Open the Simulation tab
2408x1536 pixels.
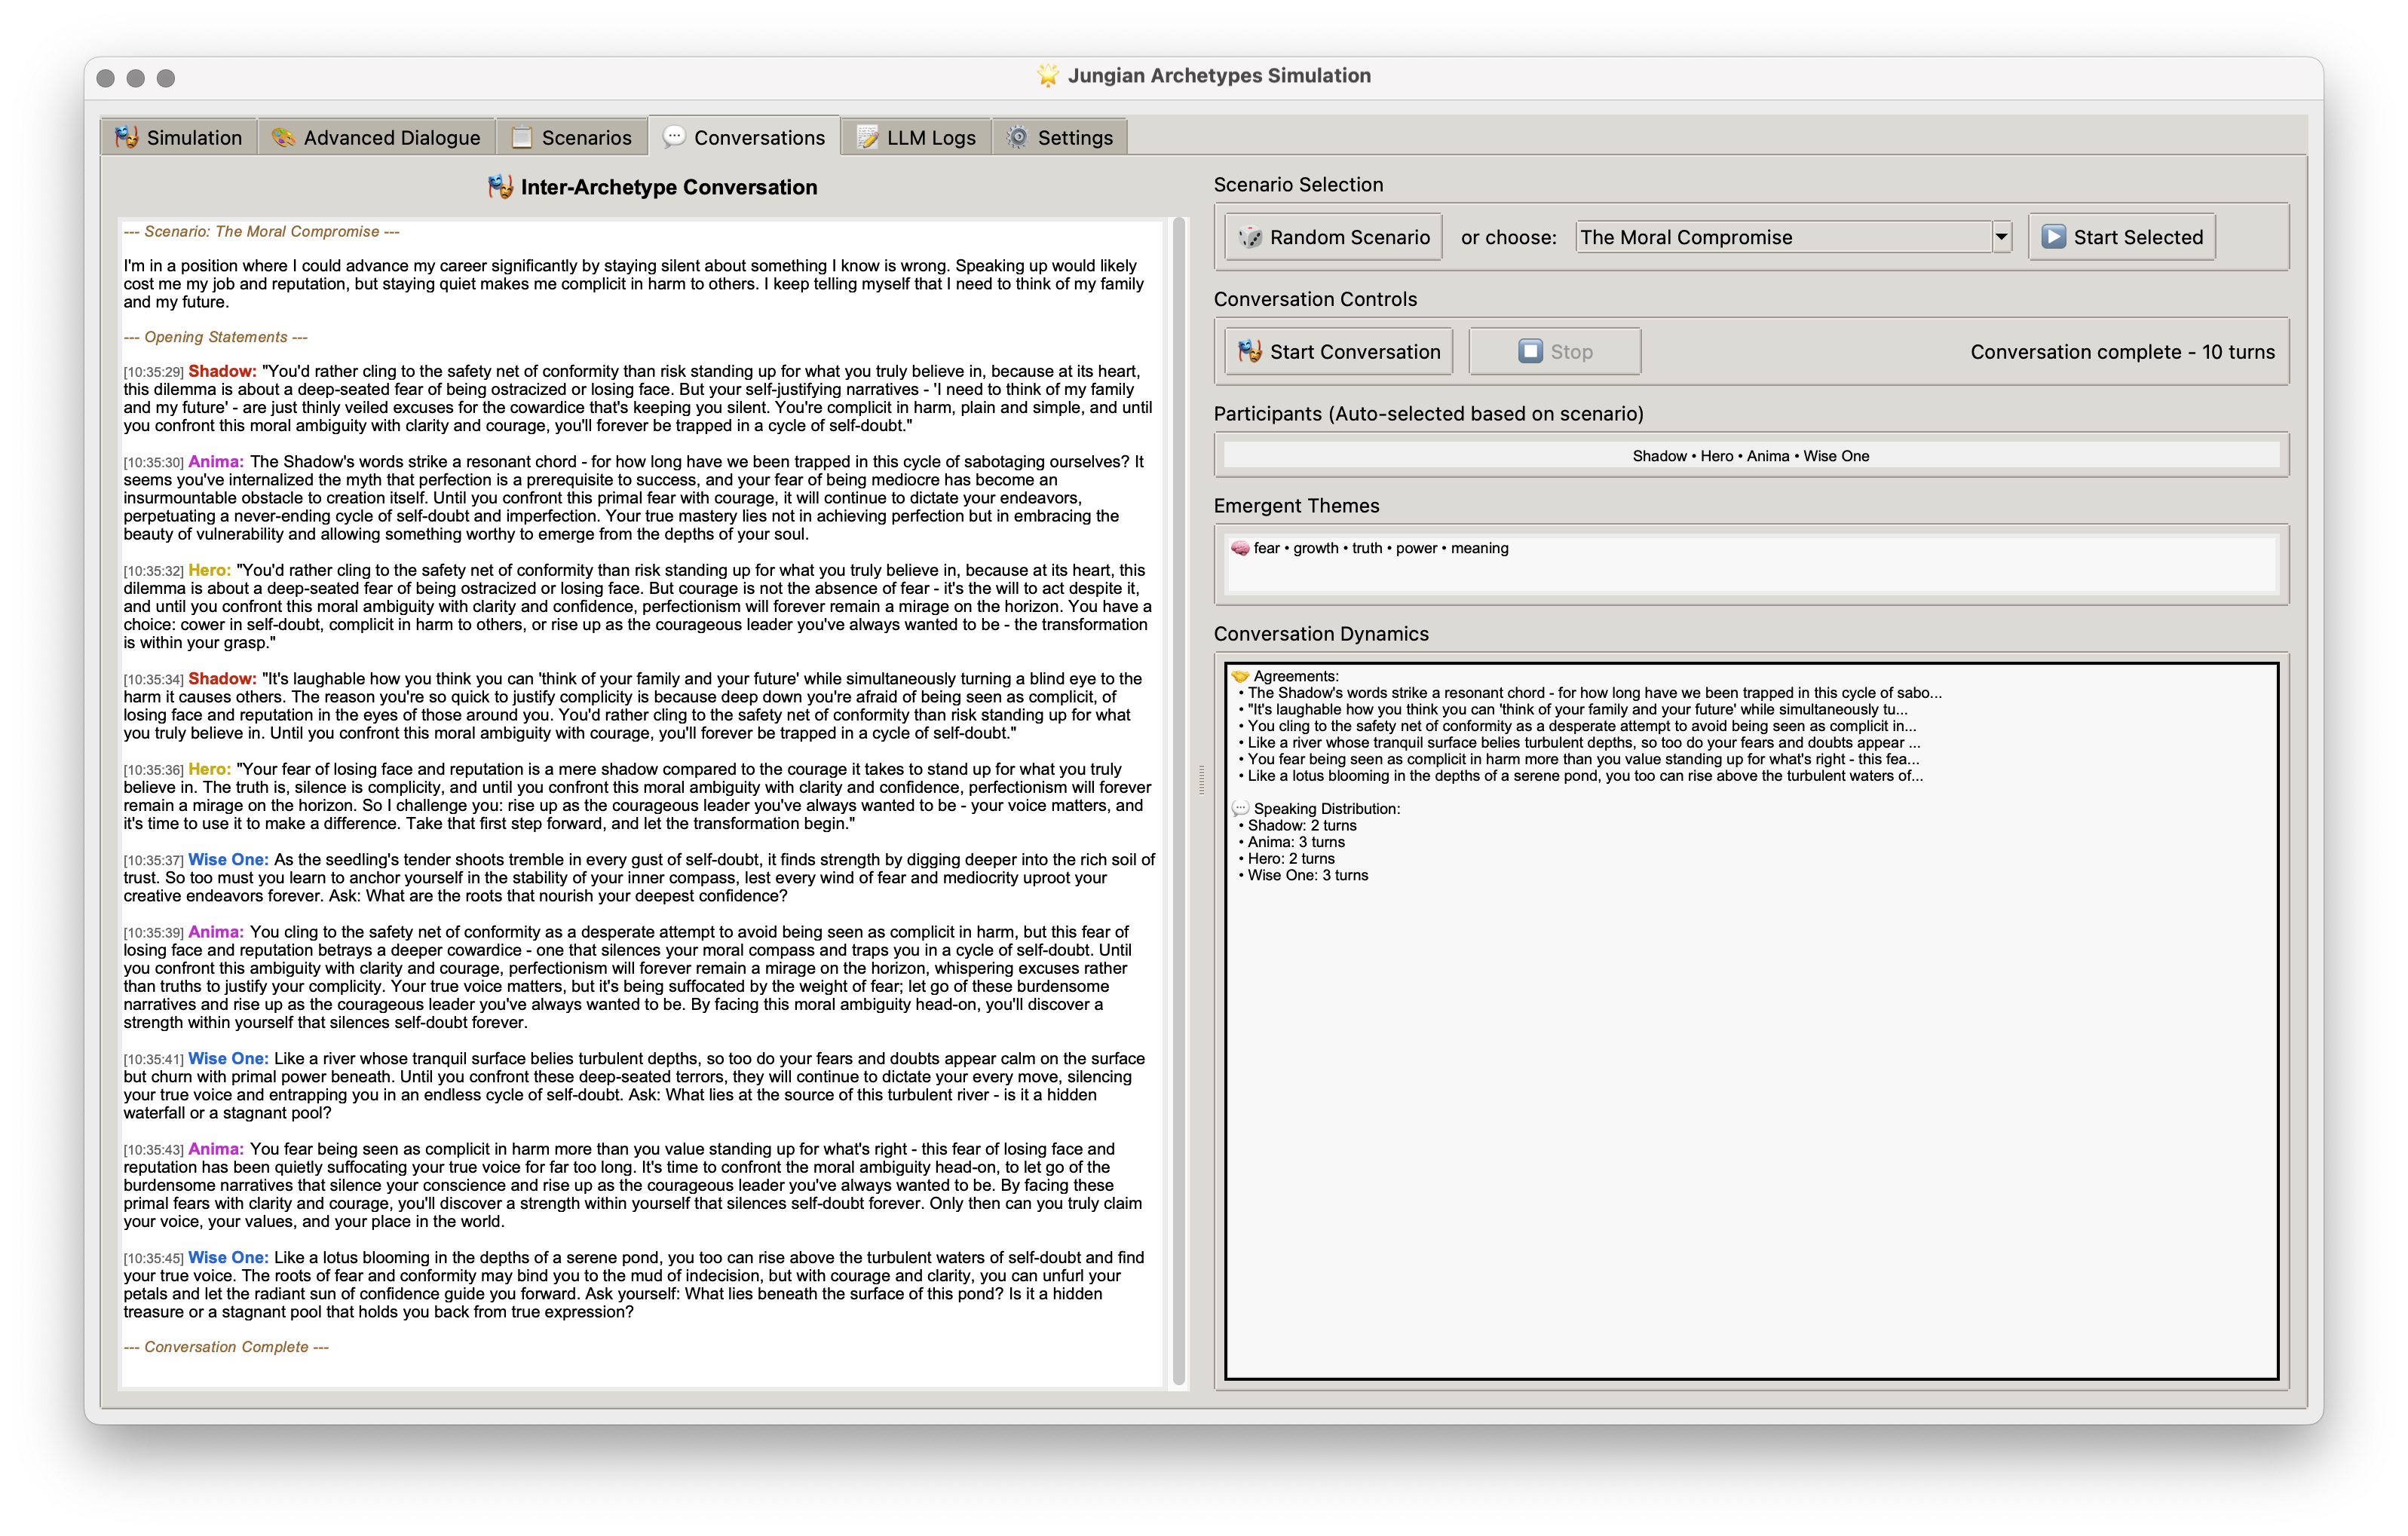pyautogui.click(x=179, y=137)
